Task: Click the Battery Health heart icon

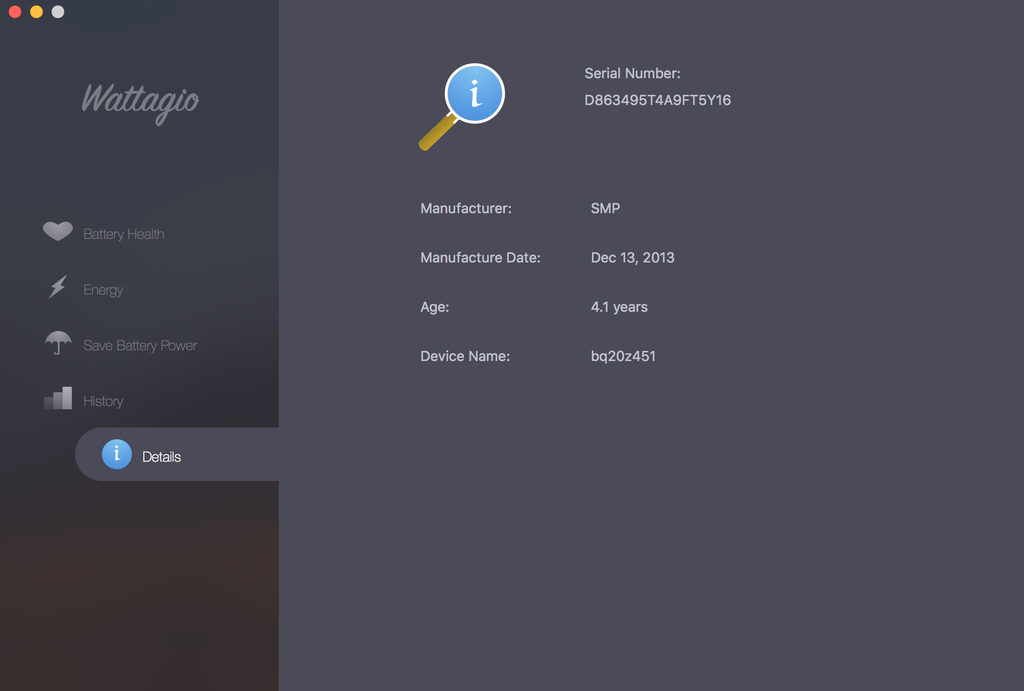Action: (57, 231)
